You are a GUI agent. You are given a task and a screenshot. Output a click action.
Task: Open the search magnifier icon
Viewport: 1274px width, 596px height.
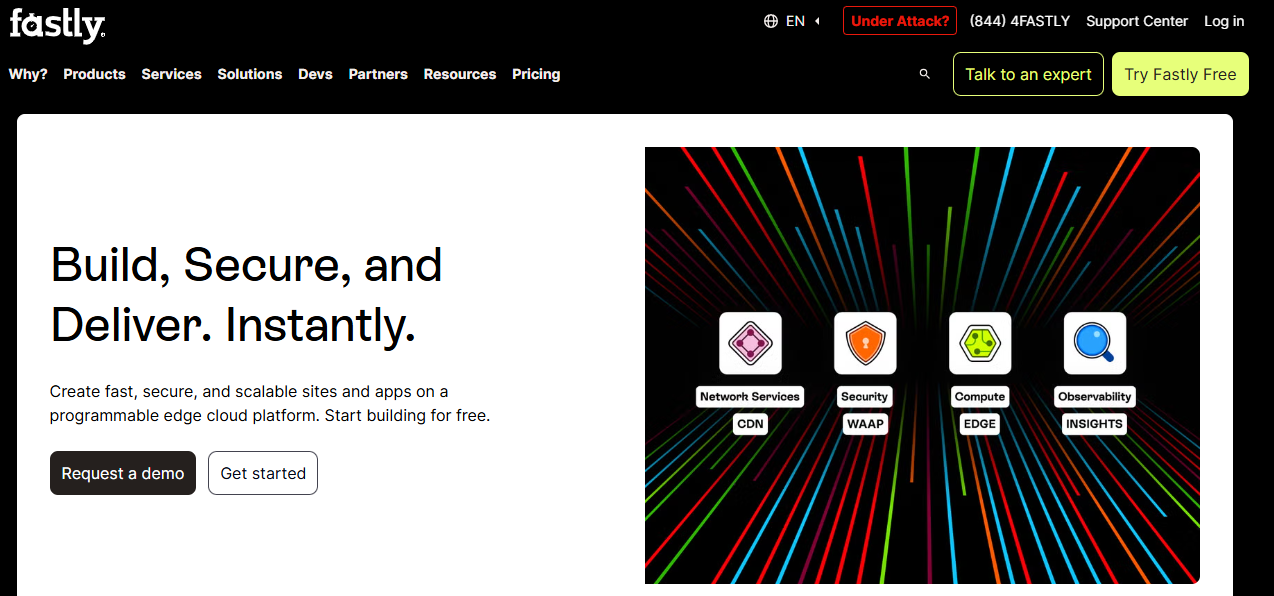tap(925, 74)
